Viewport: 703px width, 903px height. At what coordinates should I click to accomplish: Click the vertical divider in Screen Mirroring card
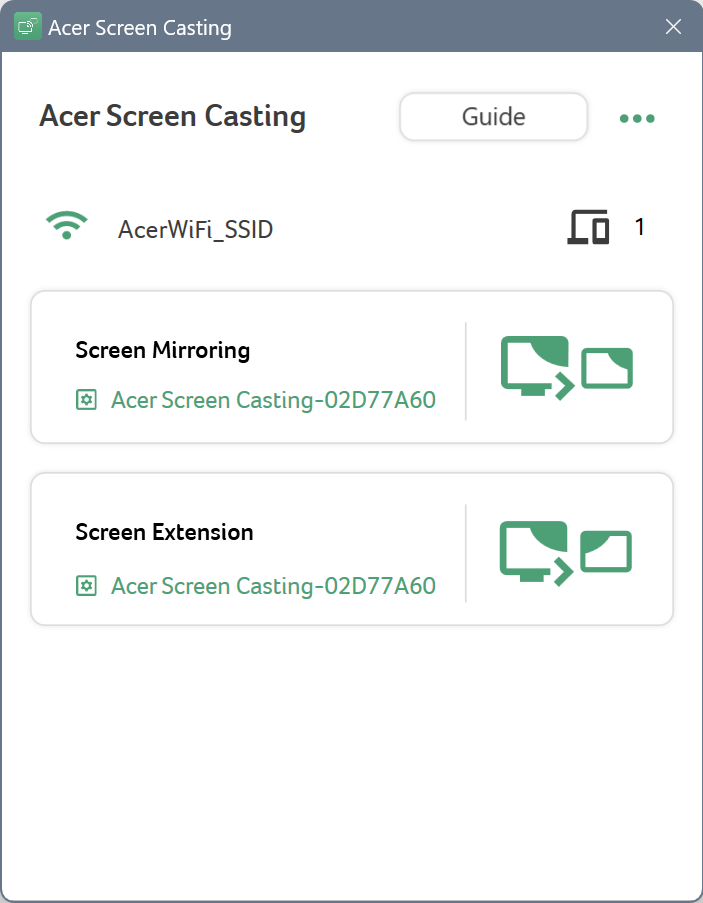(x=465, y=371)
